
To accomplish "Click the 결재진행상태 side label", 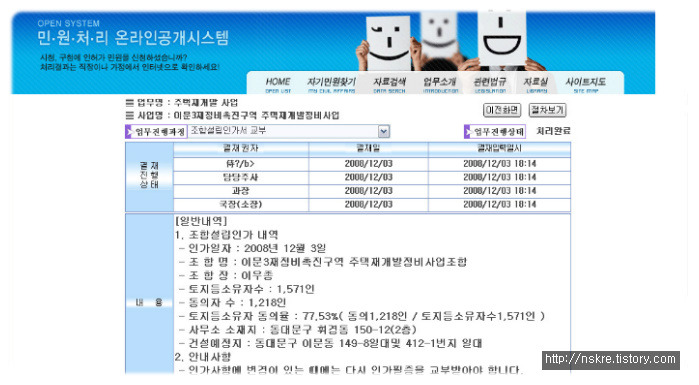I will click(149, 175).
